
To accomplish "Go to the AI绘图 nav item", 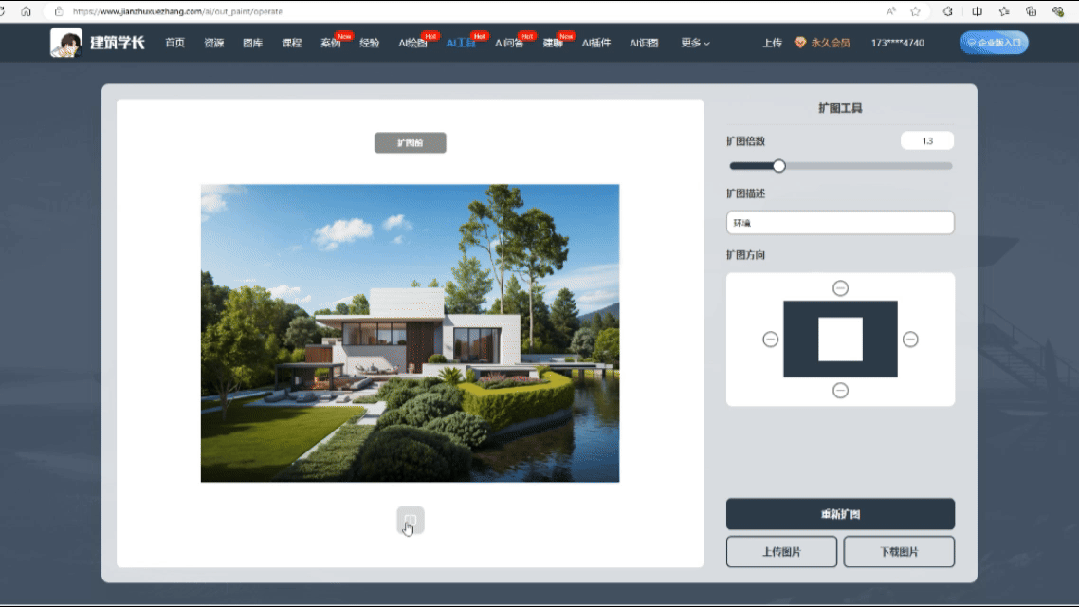I will point(413,43).
